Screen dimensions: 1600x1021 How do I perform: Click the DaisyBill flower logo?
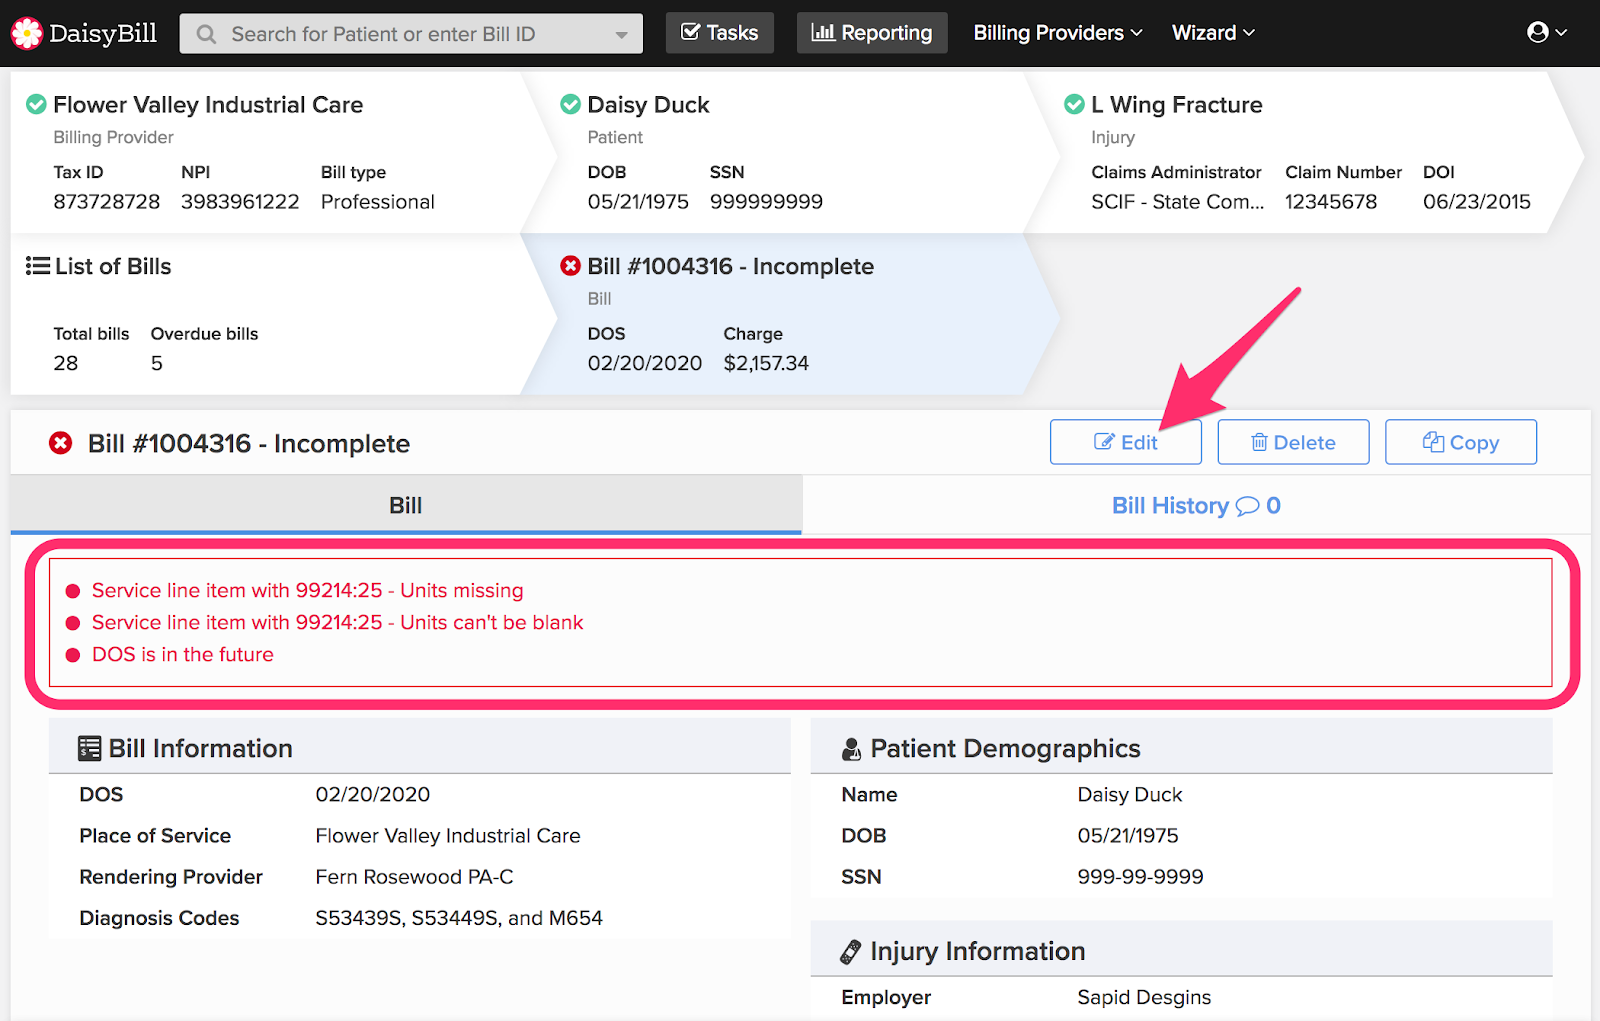click(x=27, y=34)
